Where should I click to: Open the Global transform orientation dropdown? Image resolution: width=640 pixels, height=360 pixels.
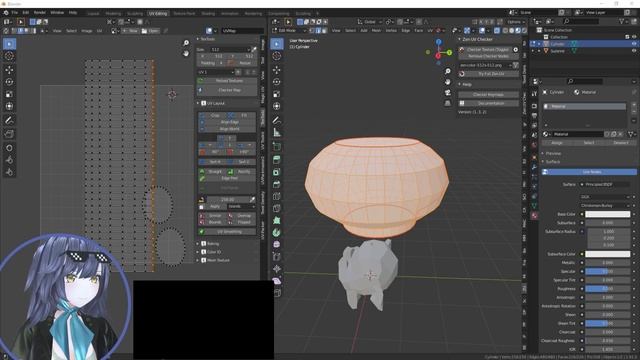[x=370, y=22]
